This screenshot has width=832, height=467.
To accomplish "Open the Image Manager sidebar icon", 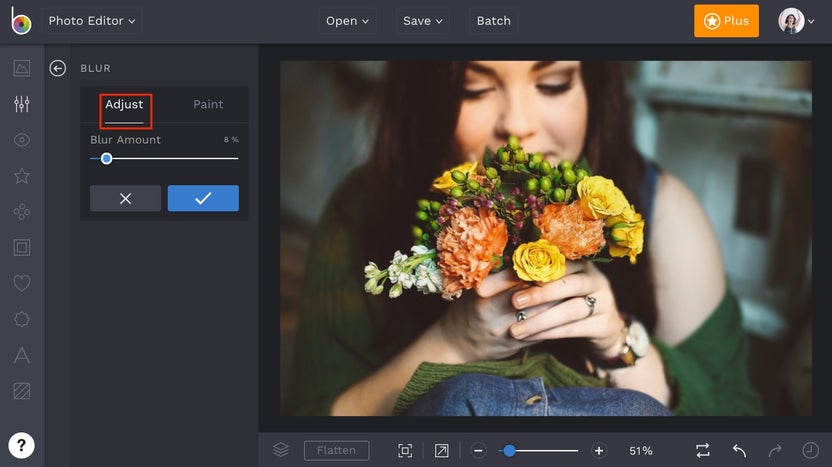I will (x=22, y=68).
